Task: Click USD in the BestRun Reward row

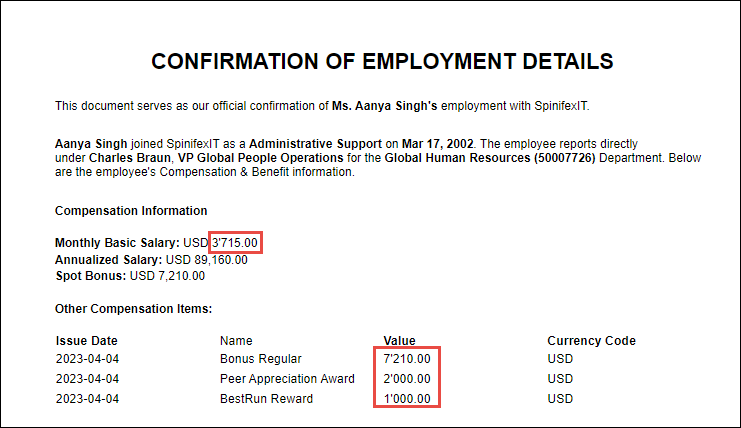Action: tap(560, 399)
